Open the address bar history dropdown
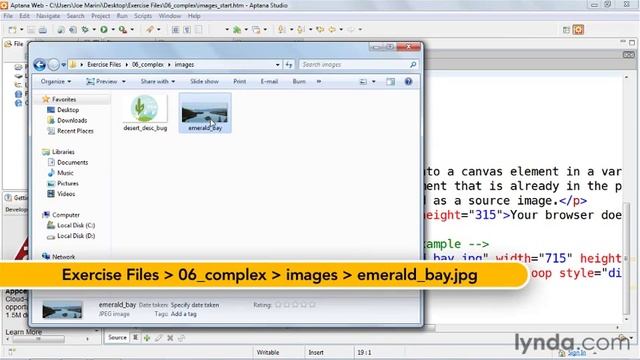The width and height of the screenshot is (640, 360). click(x=278, y=64)
